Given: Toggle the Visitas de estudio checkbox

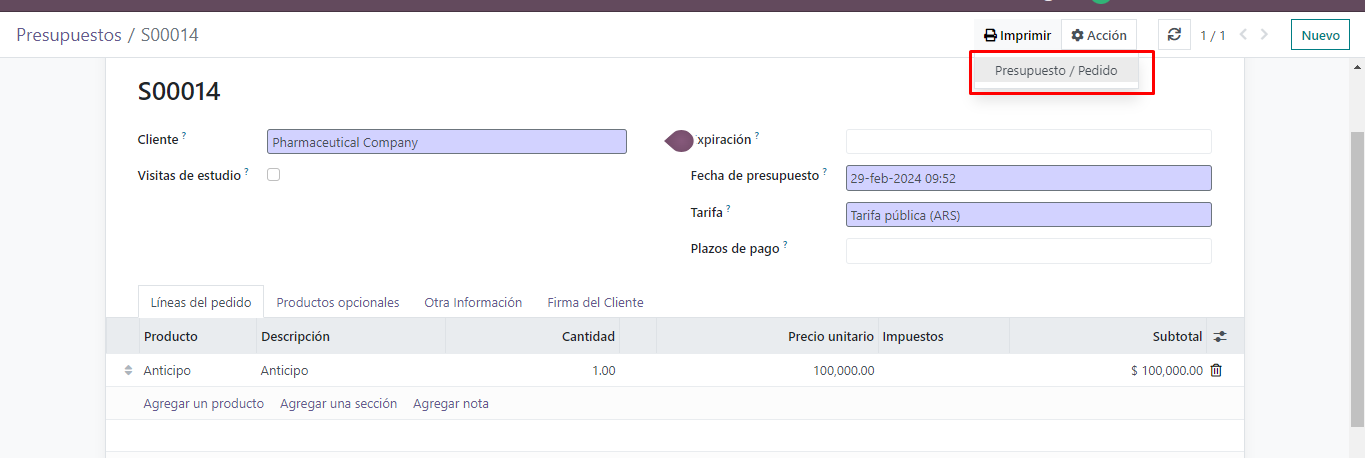Looking at the screenshot, I should pos(273,175).
